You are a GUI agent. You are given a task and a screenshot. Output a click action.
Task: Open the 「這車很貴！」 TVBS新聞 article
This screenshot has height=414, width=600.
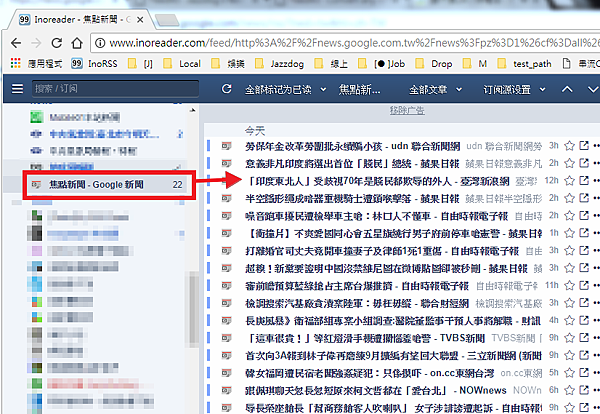(365, 338)
